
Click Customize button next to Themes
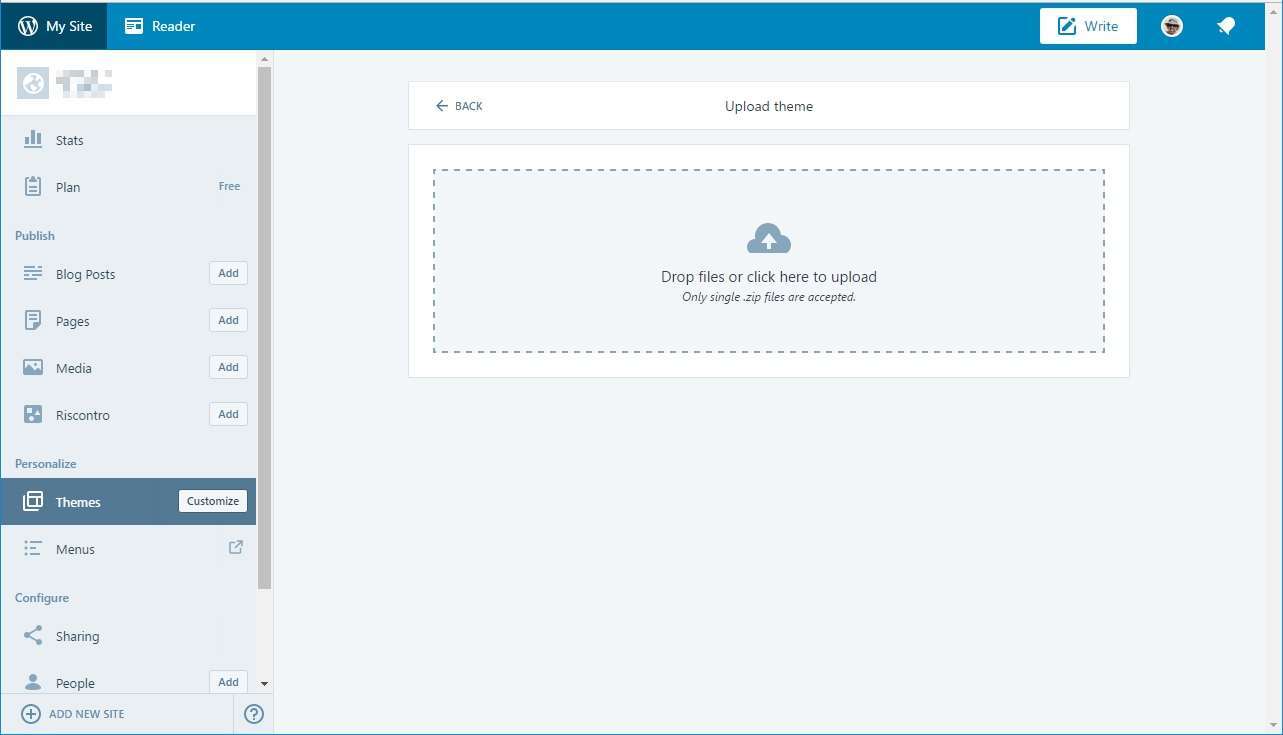coord(213,501)
